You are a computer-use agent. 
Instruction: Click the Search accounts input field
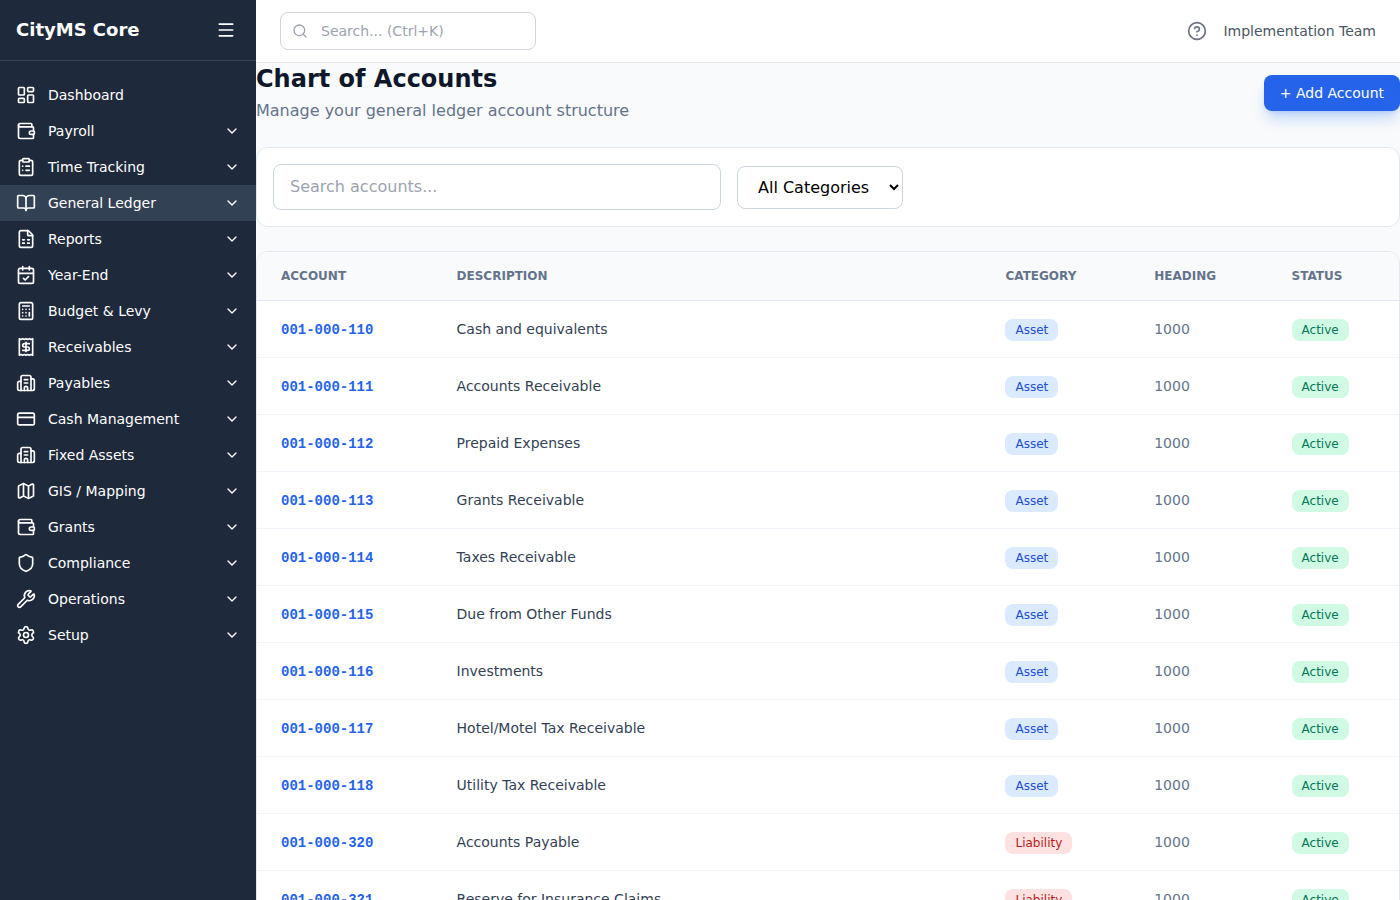tap(497, 187)
